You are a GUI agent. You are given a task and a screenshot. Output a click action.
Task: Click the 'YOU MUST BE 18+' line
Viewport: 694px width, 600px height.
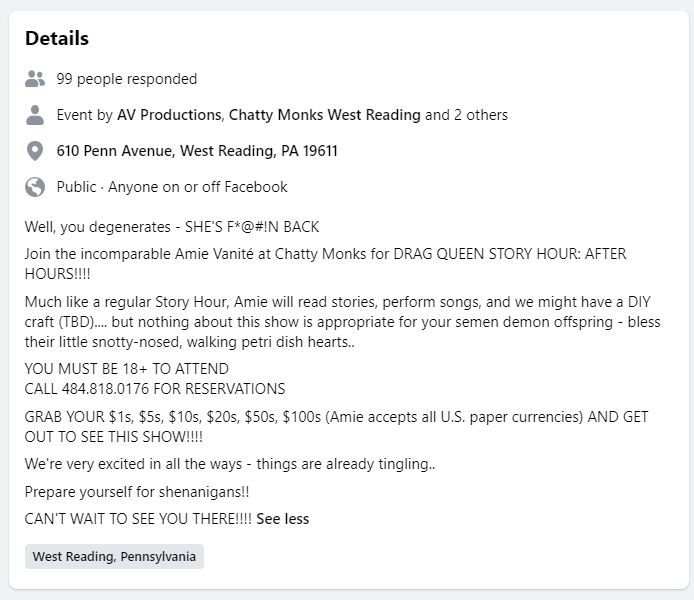click(126, 370)
